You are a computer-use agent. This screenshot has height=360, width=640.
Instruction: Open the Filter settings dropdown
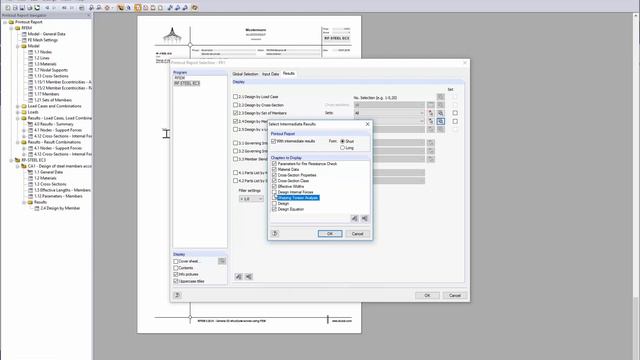pos(251,199)
